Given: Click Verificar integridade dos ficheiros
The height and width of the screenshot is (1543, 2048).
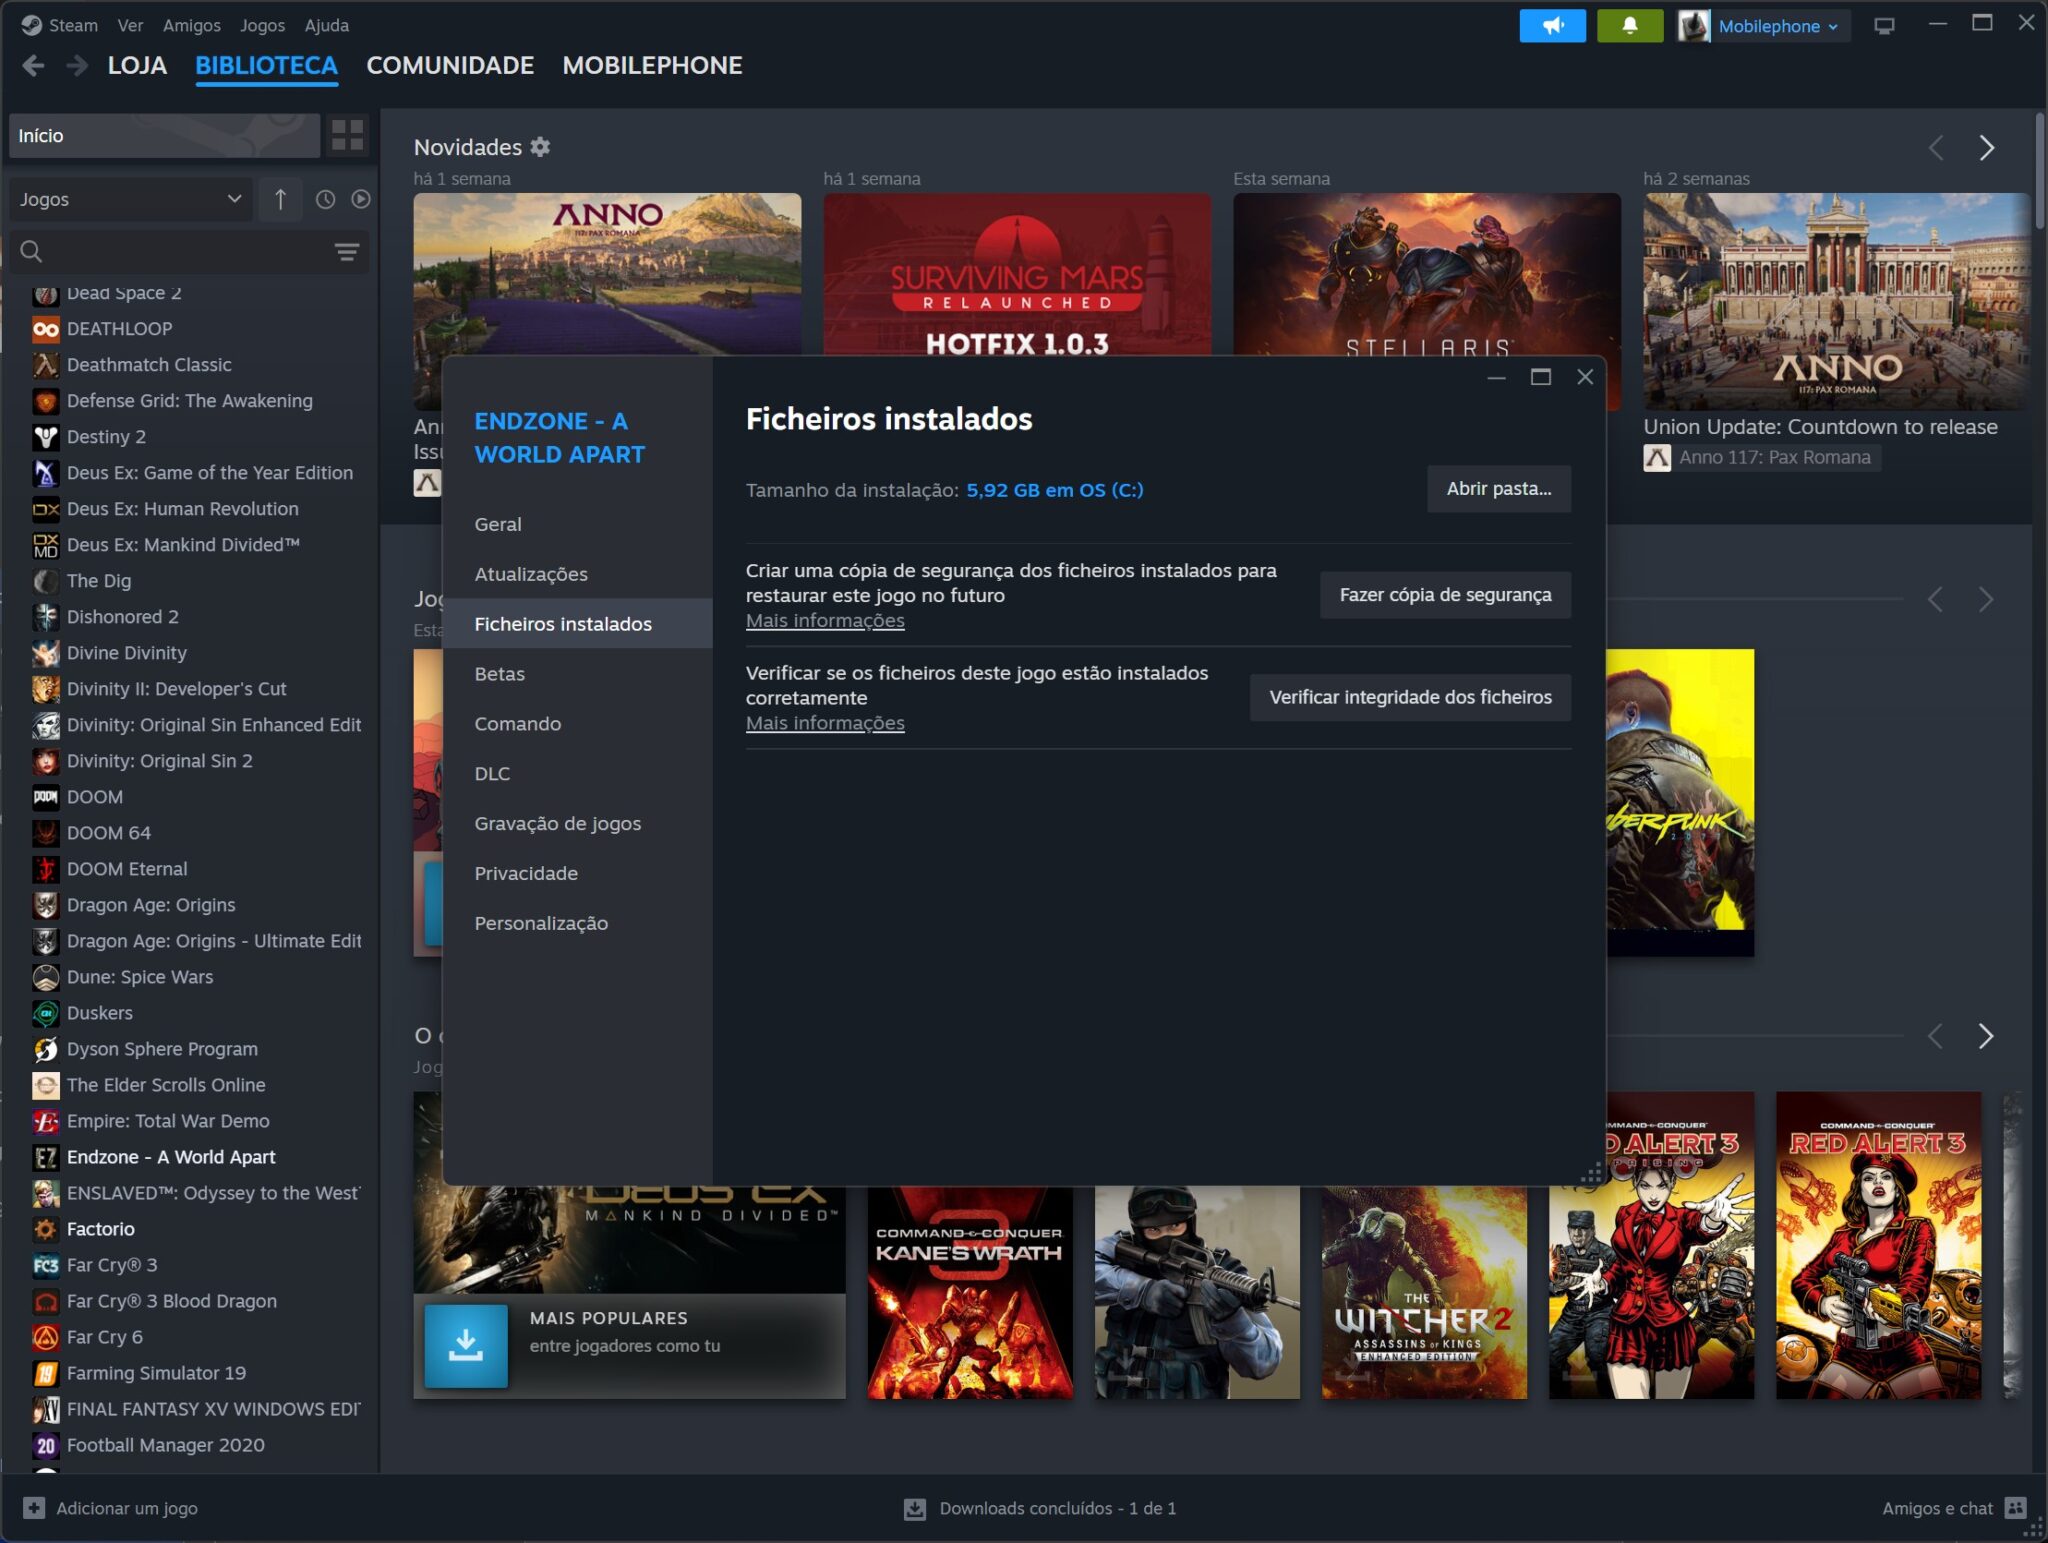Looking at the screenshot, I should 1410,697.
